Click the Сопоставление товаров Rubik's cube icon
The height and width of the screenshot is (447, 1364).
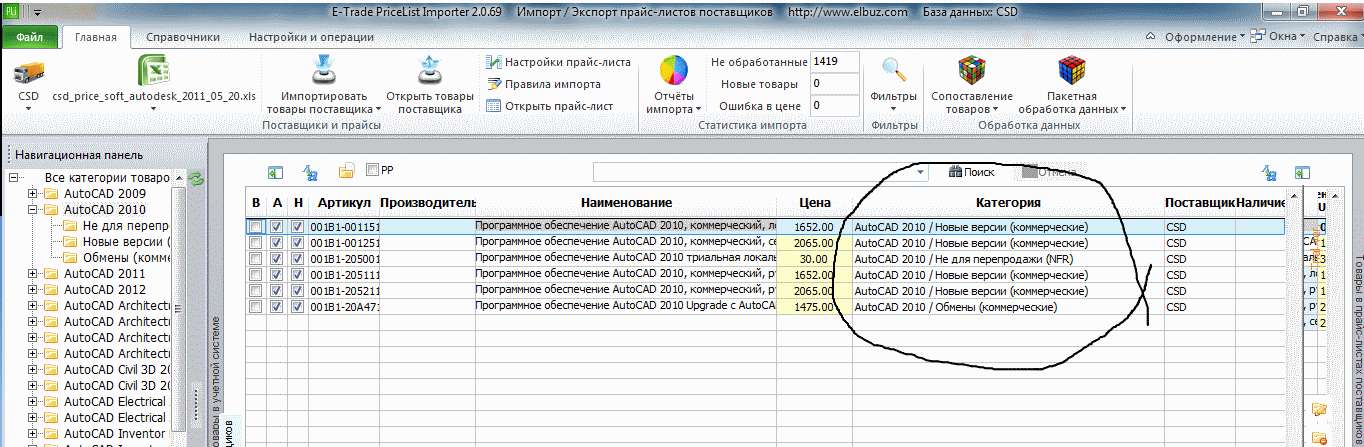(970, 71)
